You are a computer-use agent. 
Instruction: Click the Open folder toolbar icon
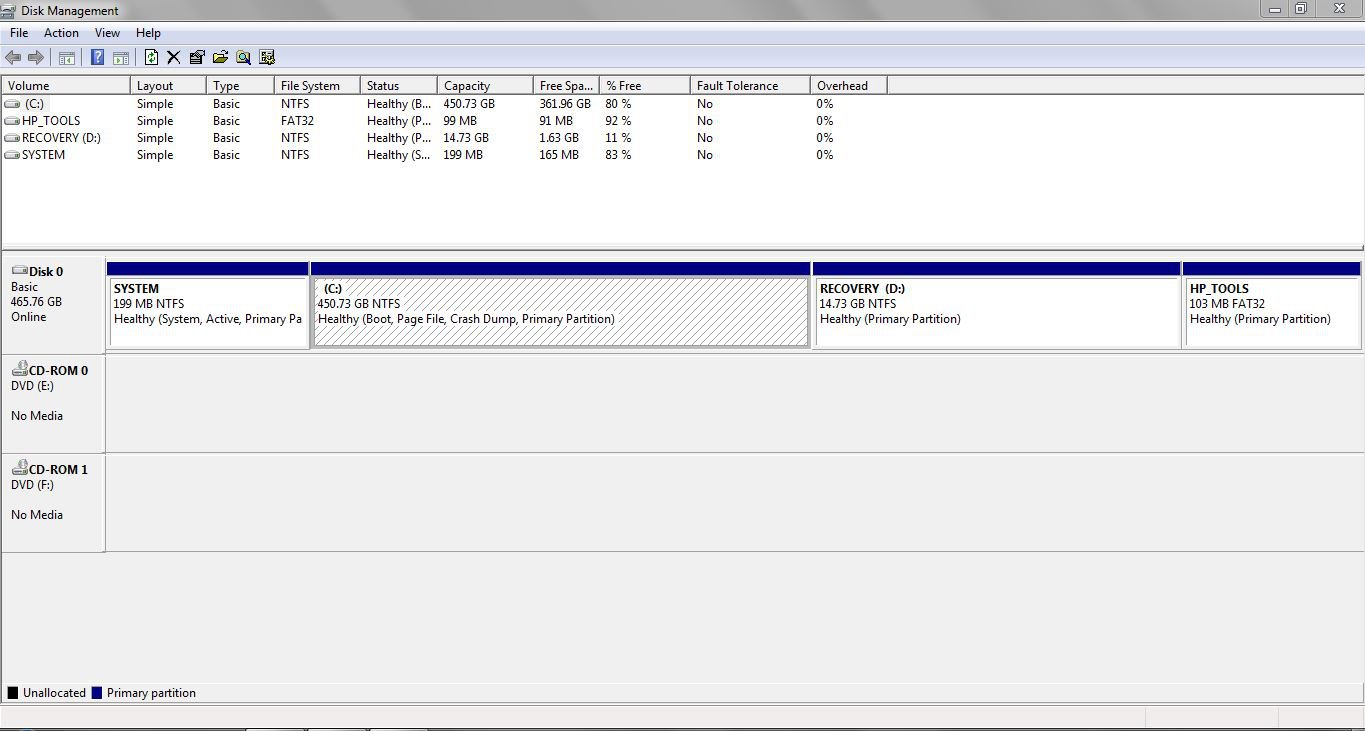(x=220, y=58)
